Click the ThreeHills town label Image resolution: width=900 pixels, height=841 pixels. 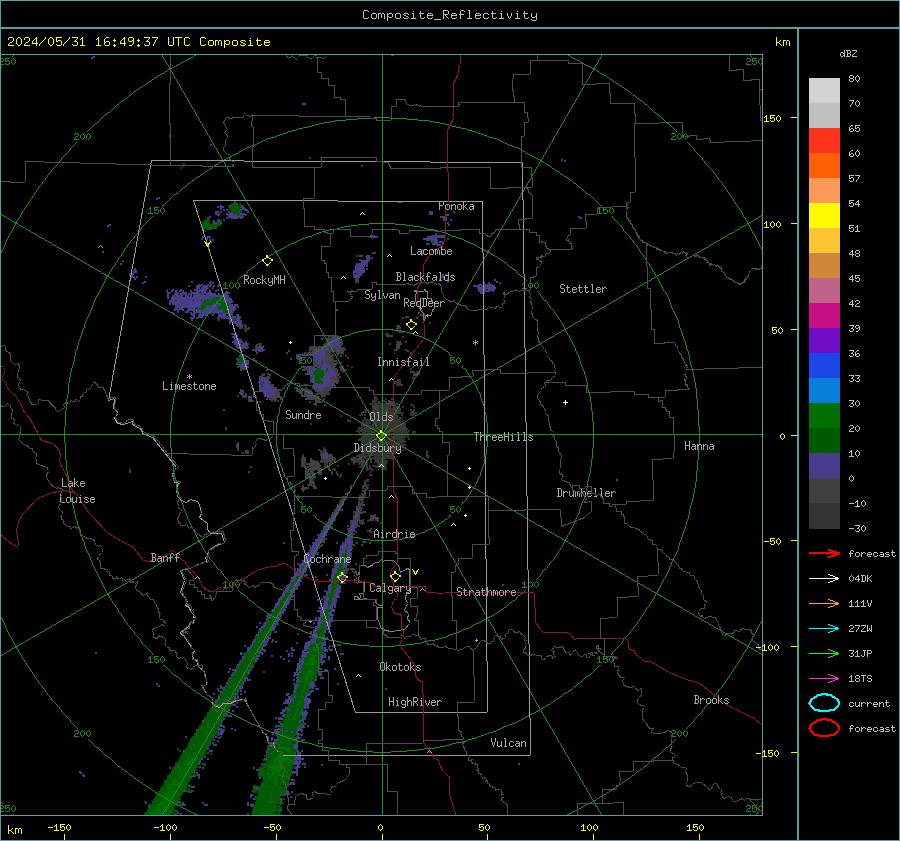click(x=503, y=437)
